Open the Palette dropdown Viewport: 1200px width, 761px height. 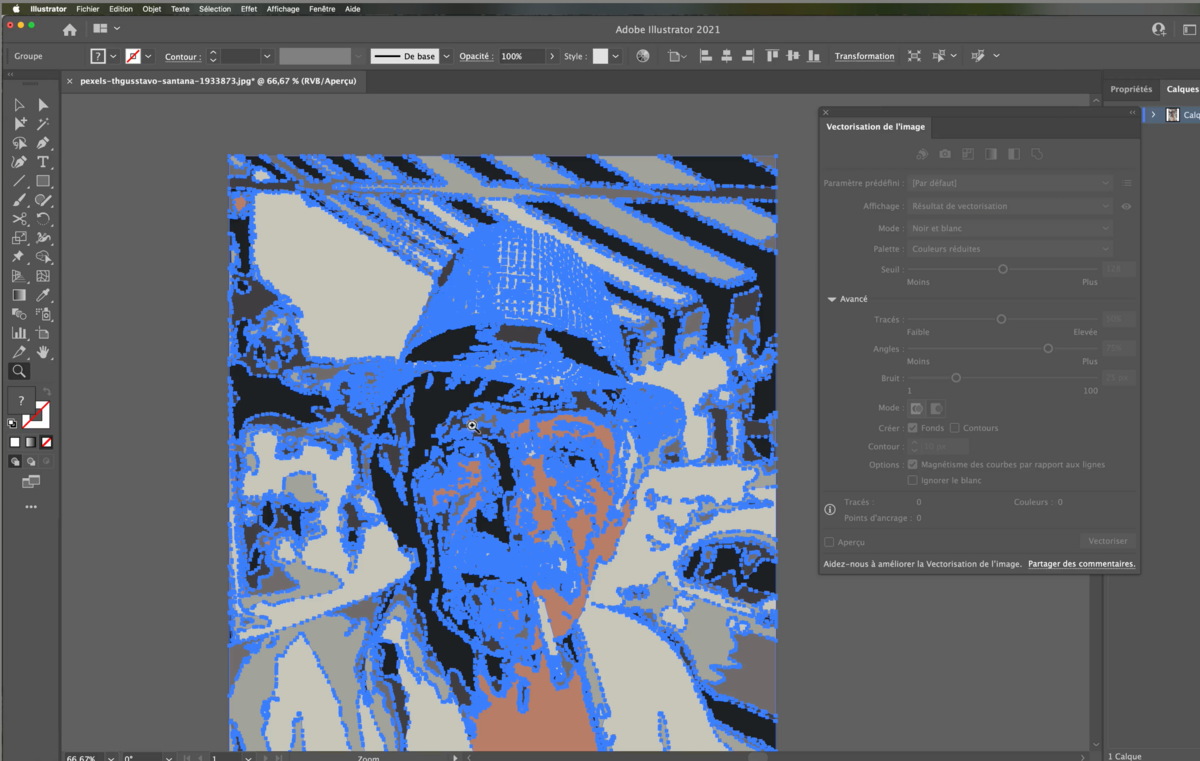[x=1010, y=249]
